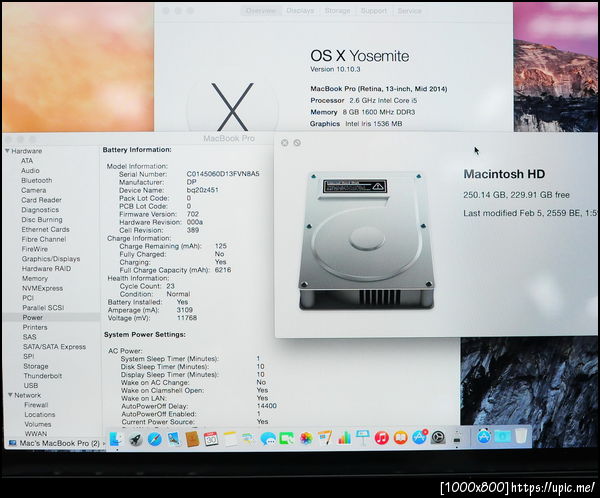Image resolution: width=600 pixels, height=498 pixels.
Task: Click serial number C0145060D13FVN8A5
Action: click(x=223, y=174)
